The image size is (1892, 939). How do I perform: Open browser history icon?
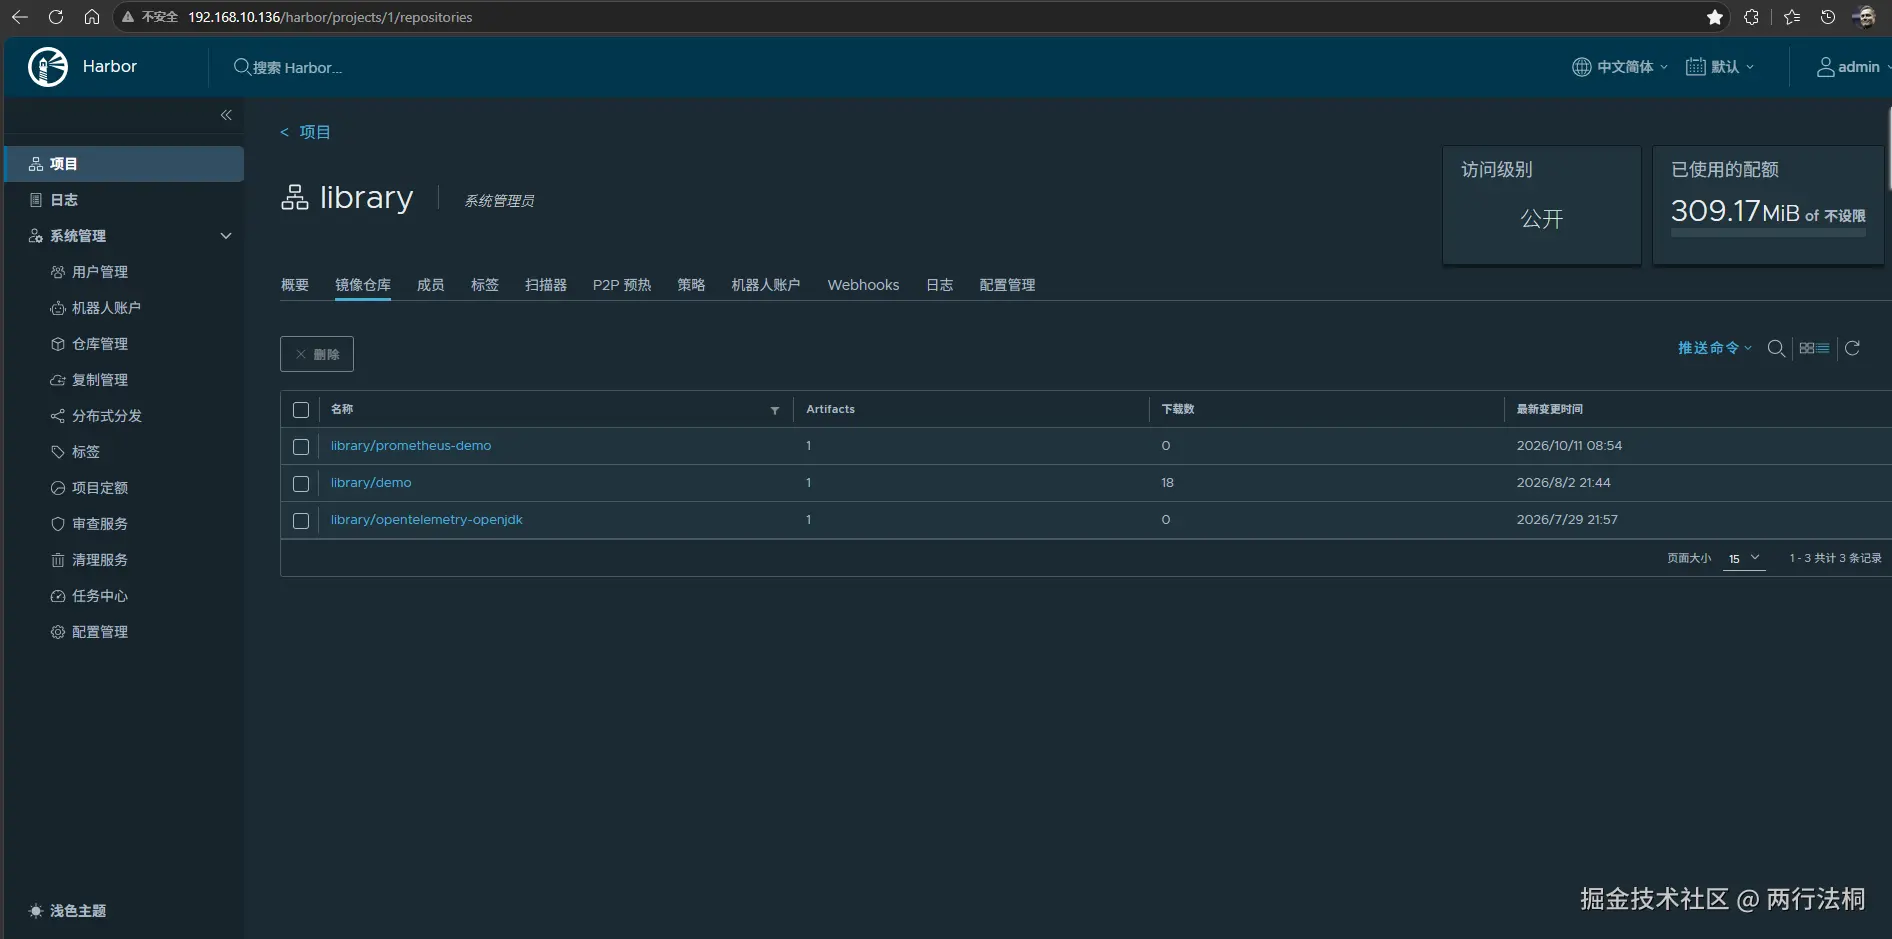(x=1828, y=17)
